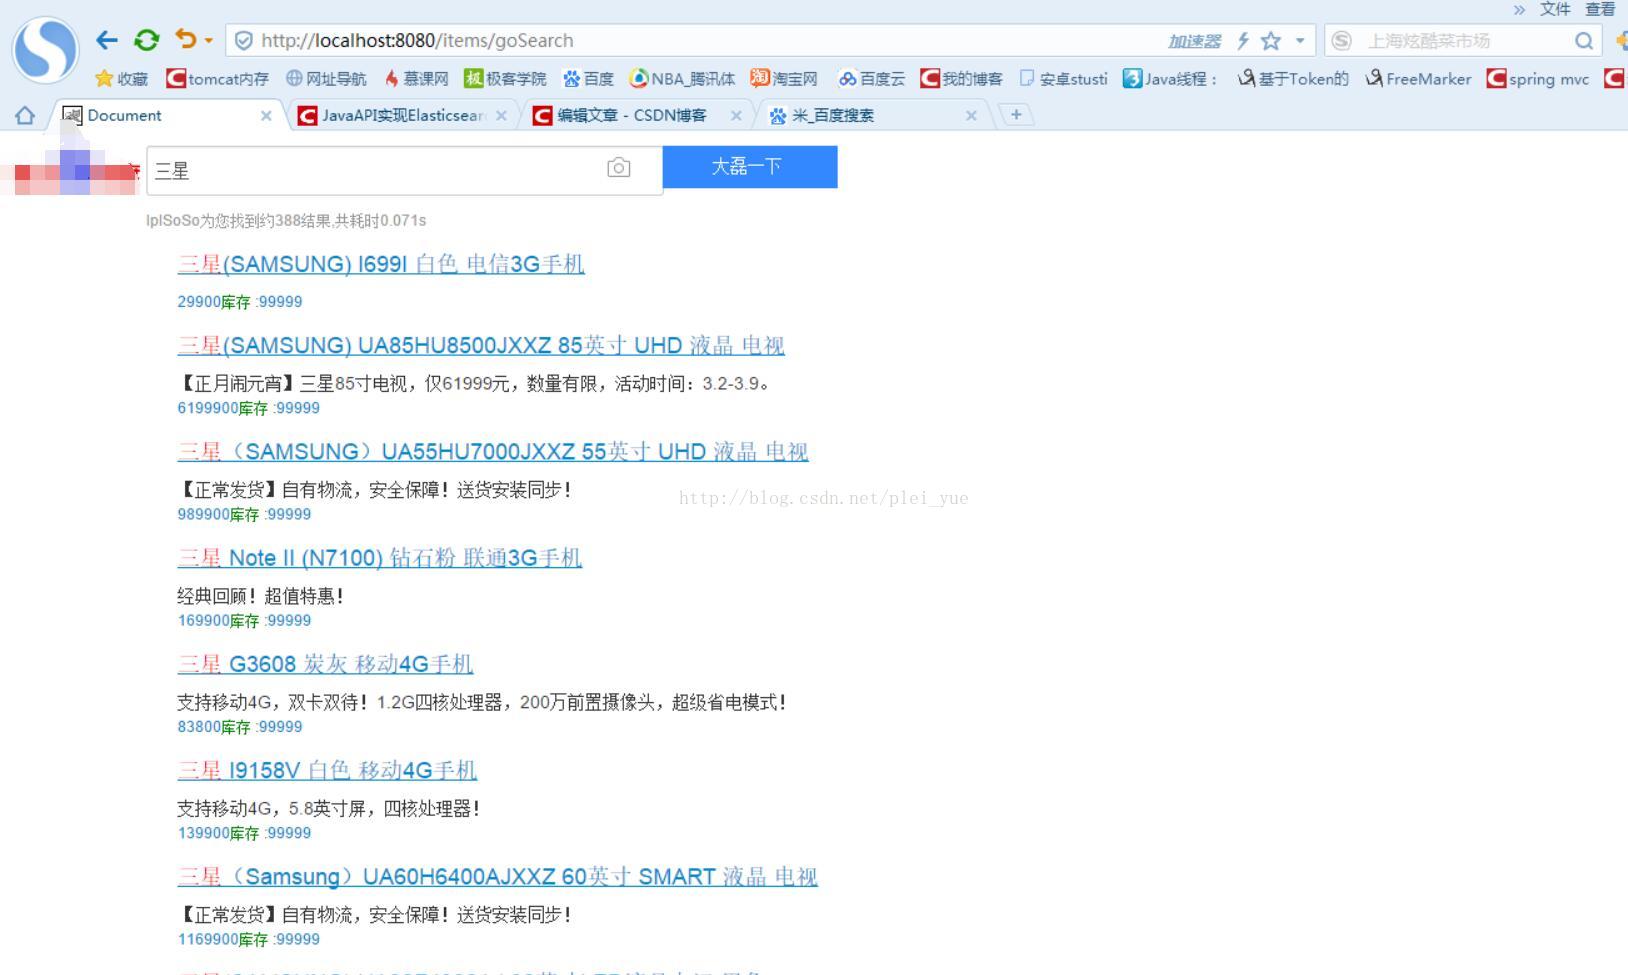
Task: Click the Sogou browser logo
Action: (x=45, y=49)
